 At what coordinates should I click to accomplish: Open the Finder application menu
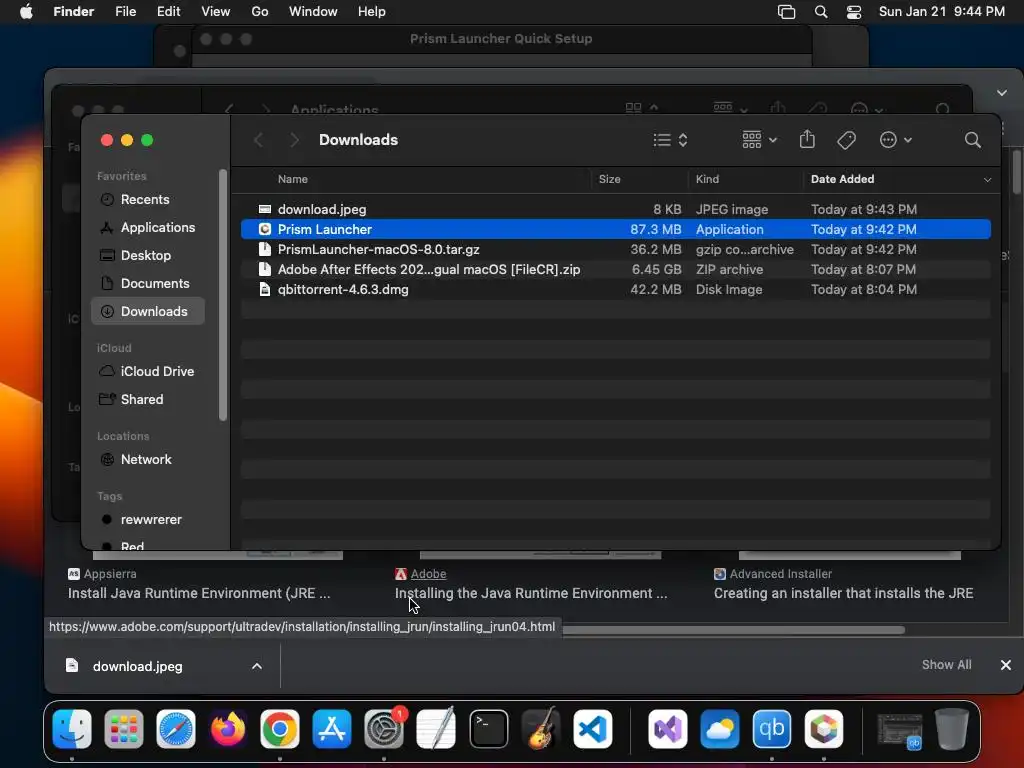coord(73,12)
